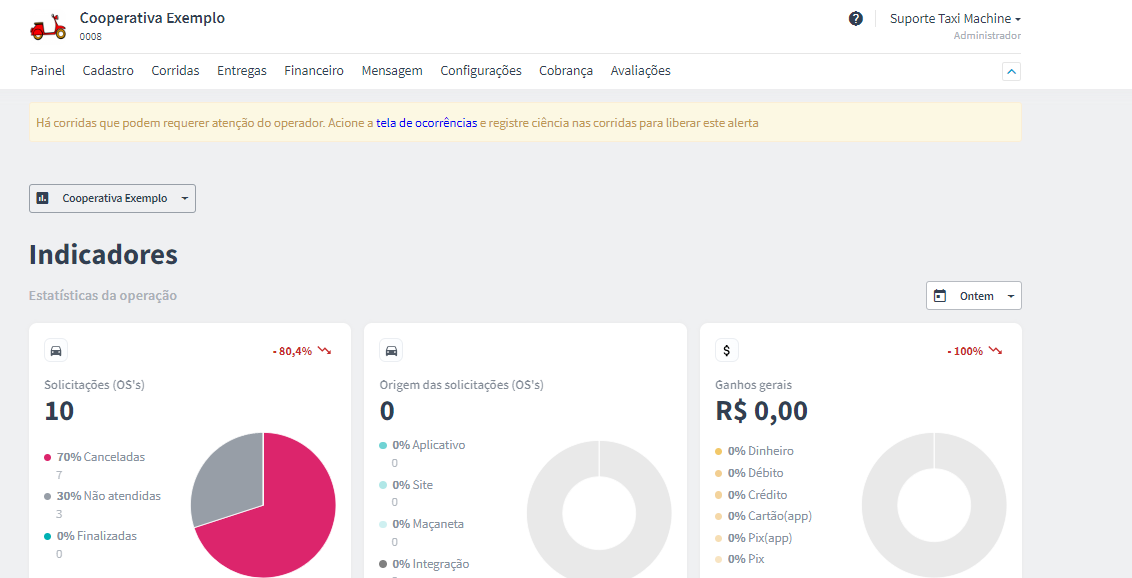1132x578 pixels.
Task: Select the '70% Canceladas' legend entry
Action: point(95,457)
